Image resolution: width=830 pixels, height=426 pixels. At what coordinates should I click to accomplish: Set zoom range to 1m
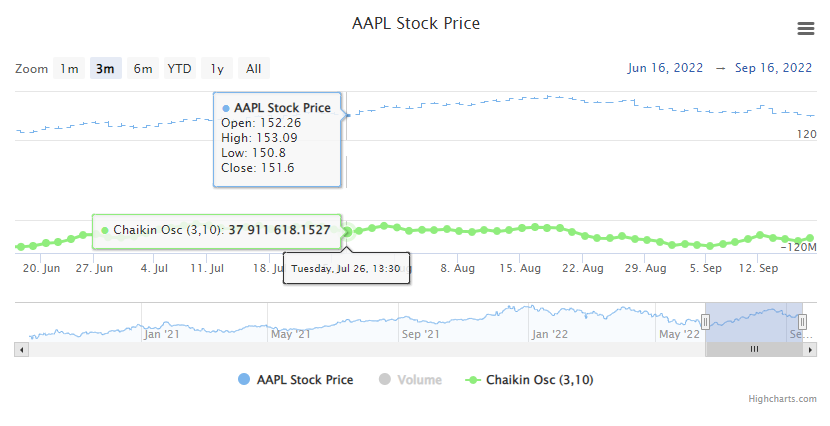[69, 69]
